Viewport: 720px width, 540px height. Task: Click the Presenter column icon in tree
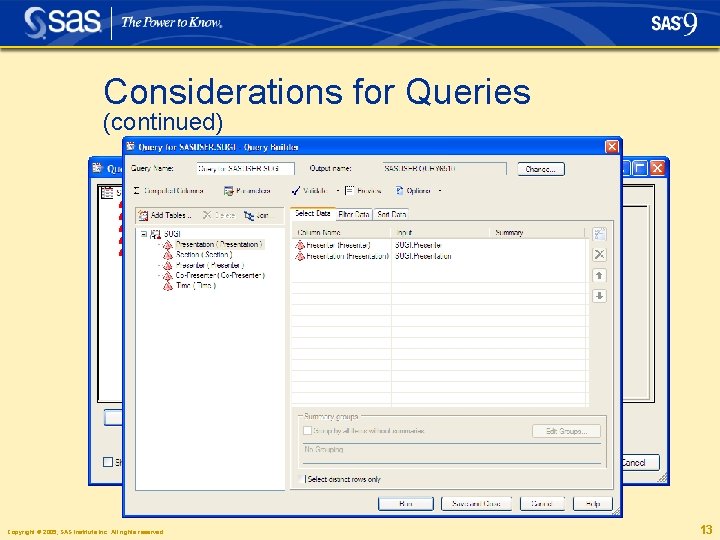pos(168,265)
